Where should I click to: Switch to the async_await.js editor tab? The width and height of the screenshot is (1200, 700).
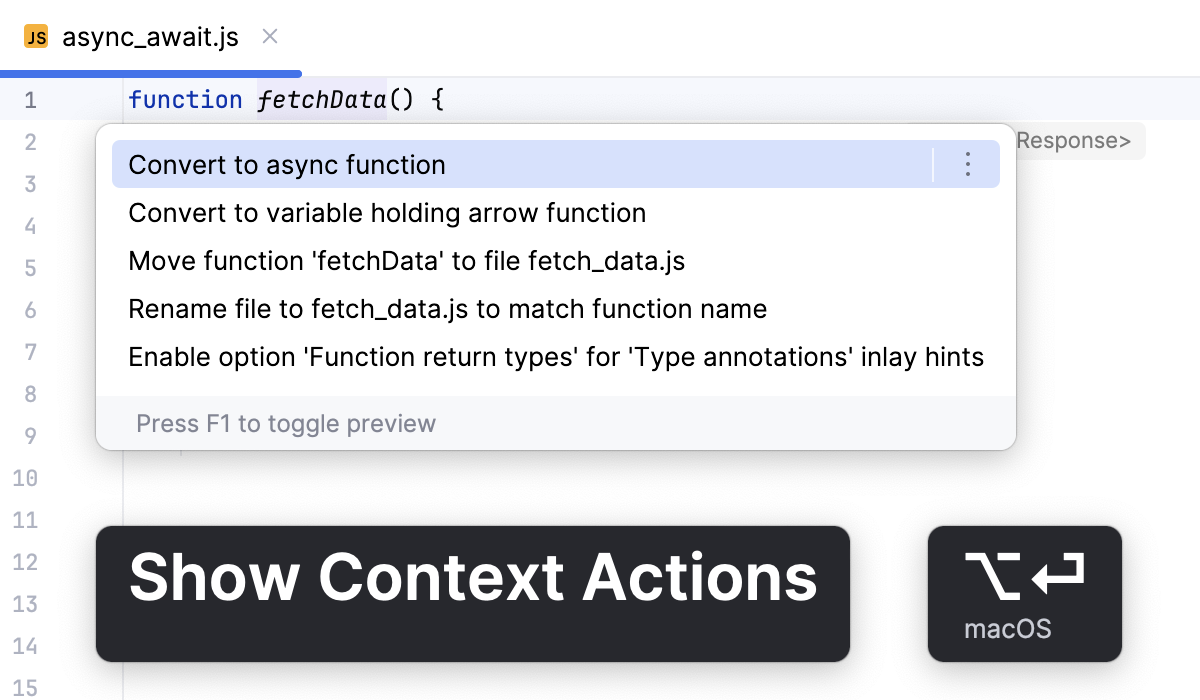150,37
